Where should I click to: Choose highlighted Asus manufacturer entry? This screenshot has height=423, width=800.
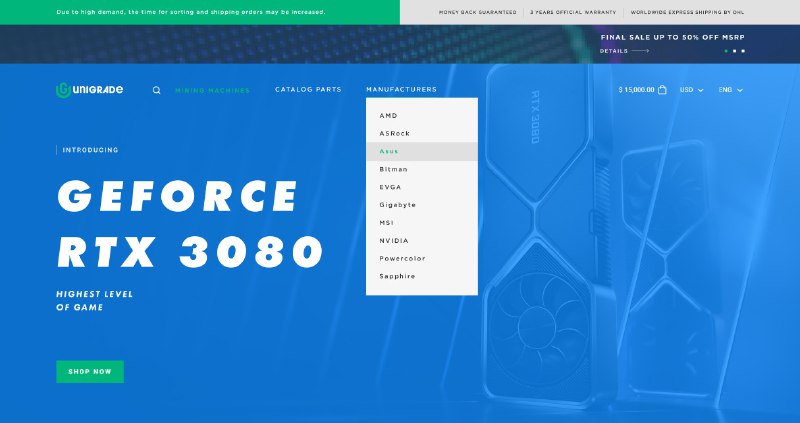(422, 152)
